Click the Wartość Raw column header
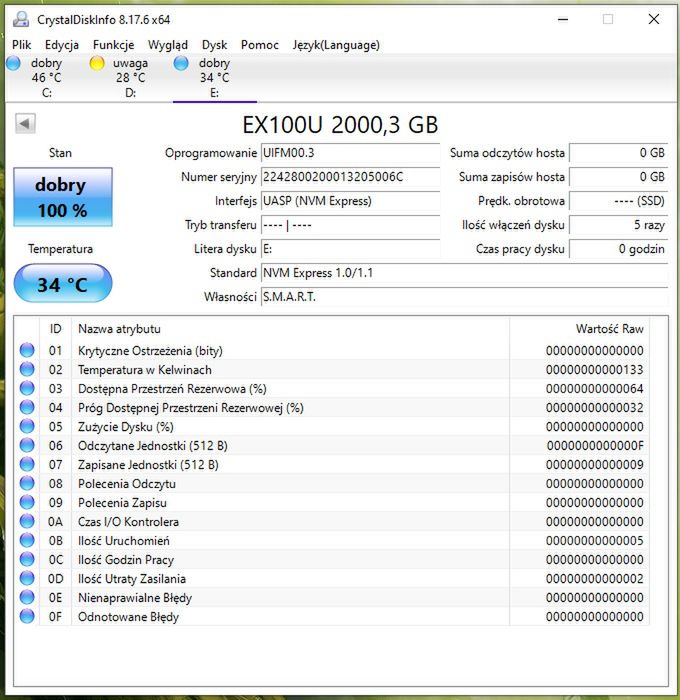This screenshot has height=700, width=680. click(579, 329)
